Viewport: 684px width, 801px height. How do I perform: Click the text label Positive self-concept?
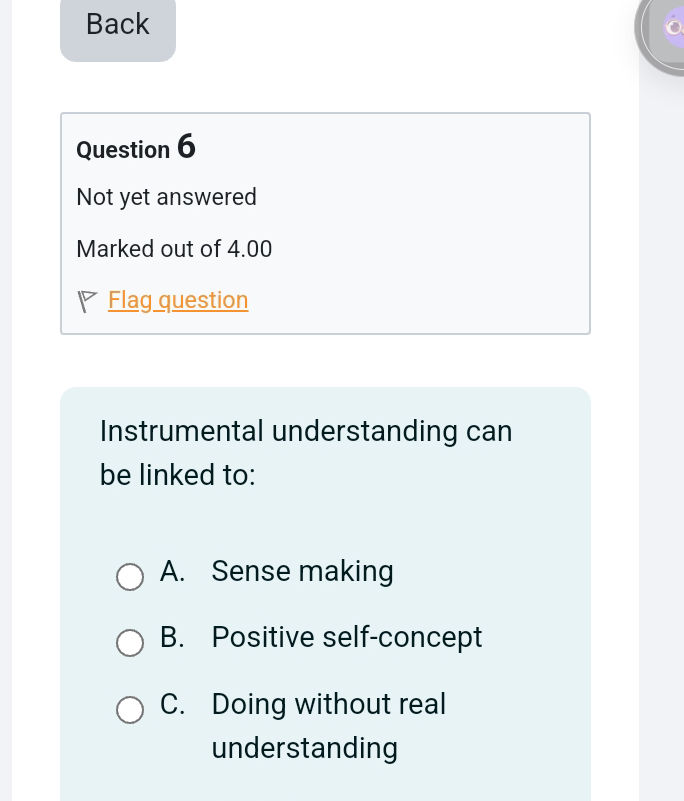point(347,637)
